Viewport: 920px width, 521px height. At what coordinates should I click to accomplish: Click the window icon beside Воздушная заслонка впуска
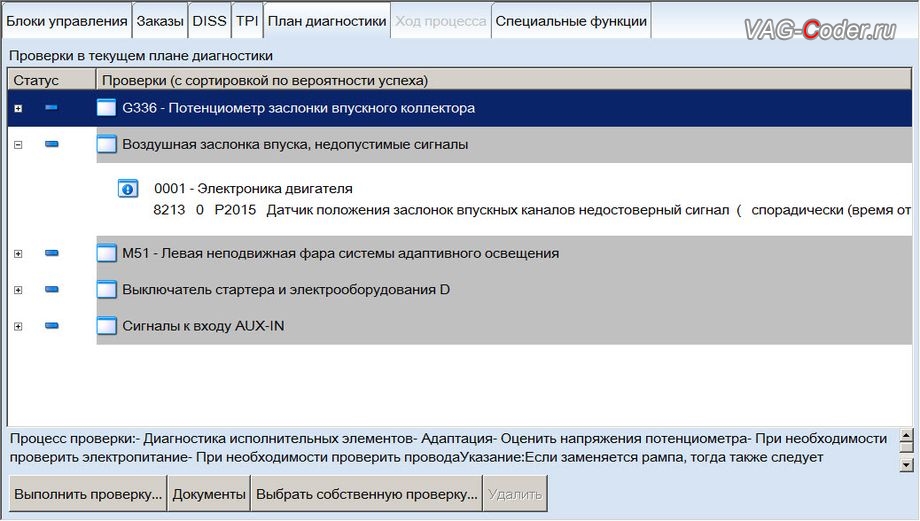pos(106,144)
